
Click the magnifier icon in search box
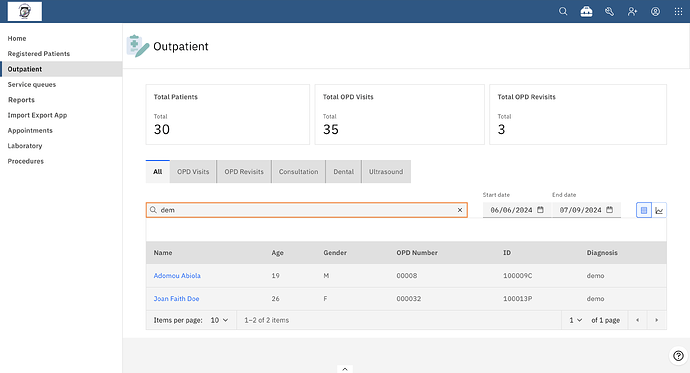pyautogui.click(x=153, y=210)
